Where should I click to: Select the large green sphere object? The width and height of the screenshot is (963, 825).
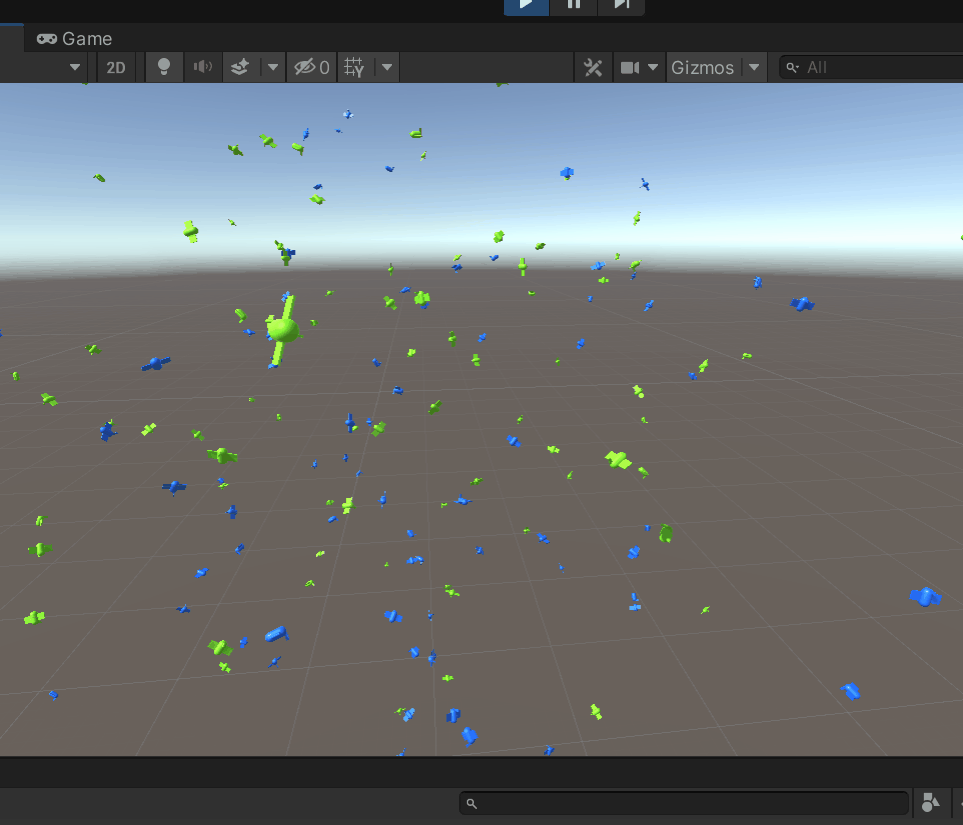(283, 330)
